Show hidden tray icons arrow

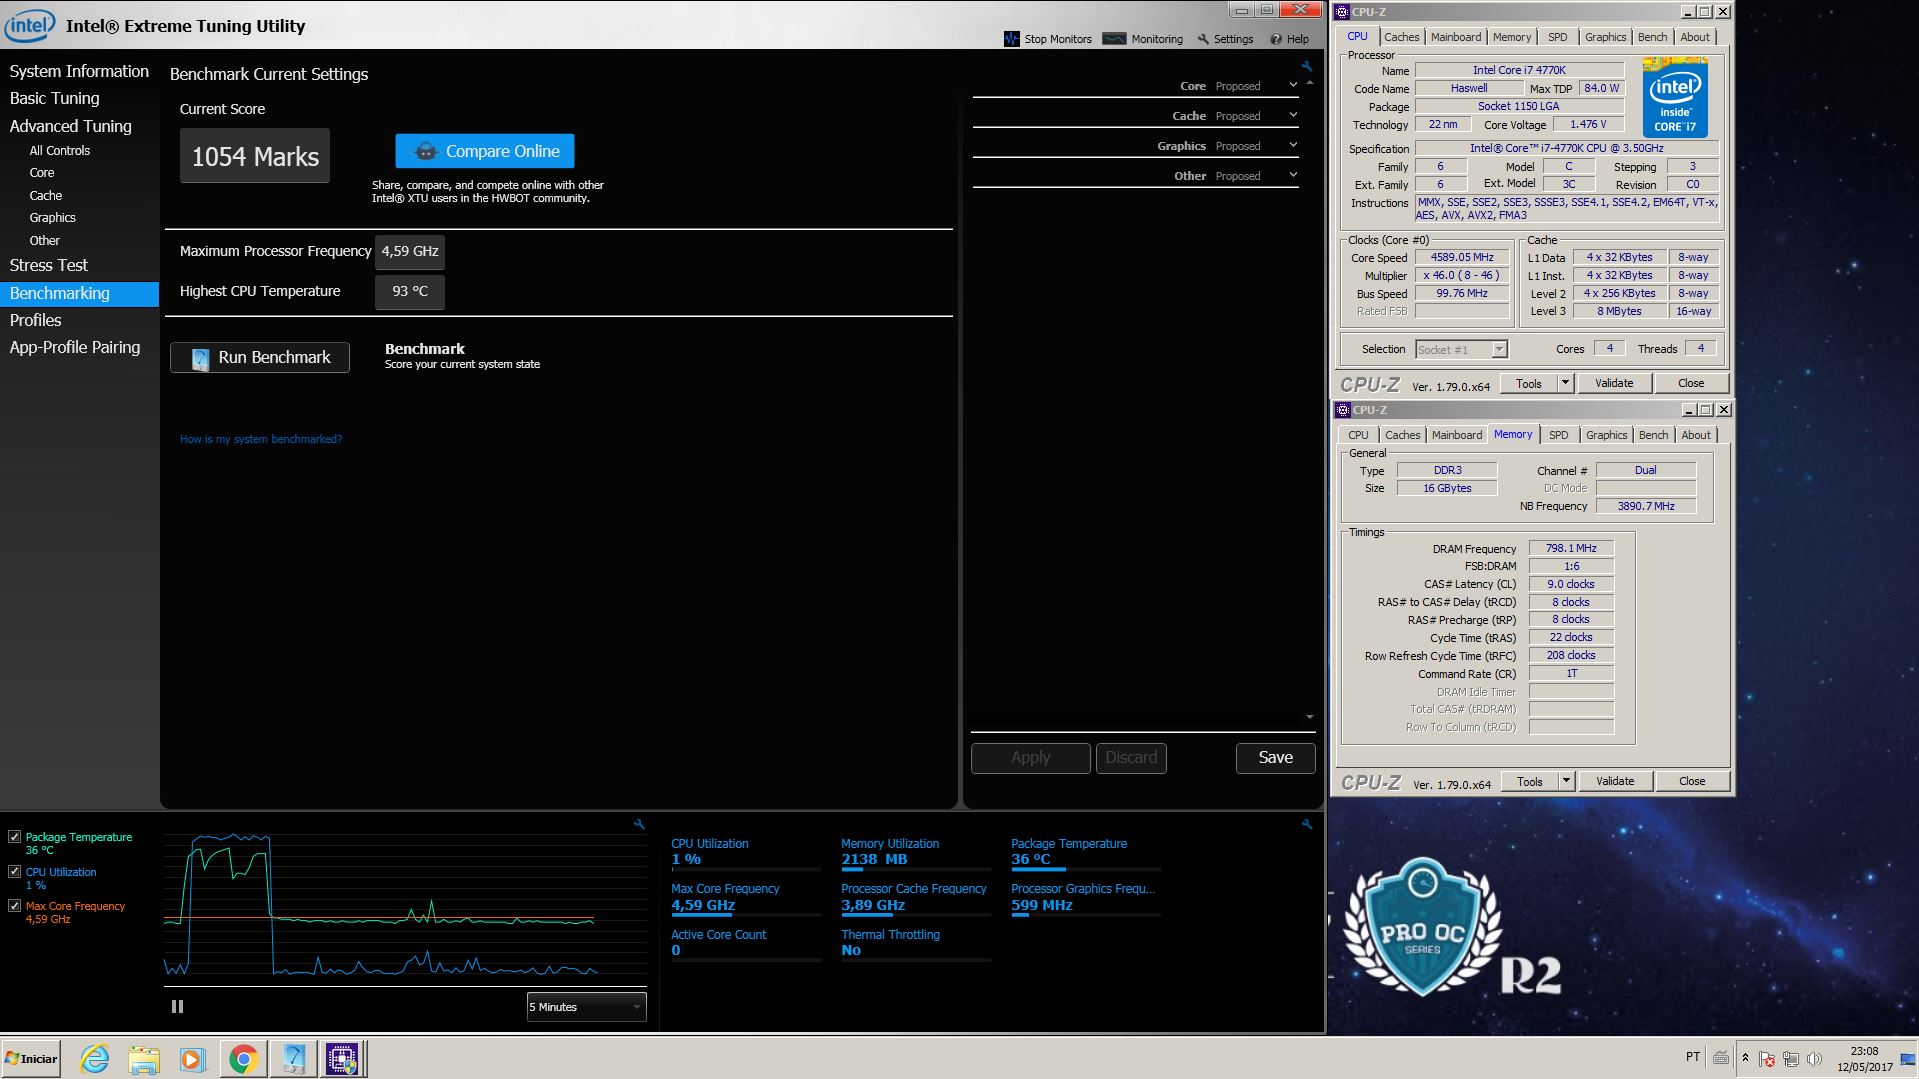pos(1745,1058)
